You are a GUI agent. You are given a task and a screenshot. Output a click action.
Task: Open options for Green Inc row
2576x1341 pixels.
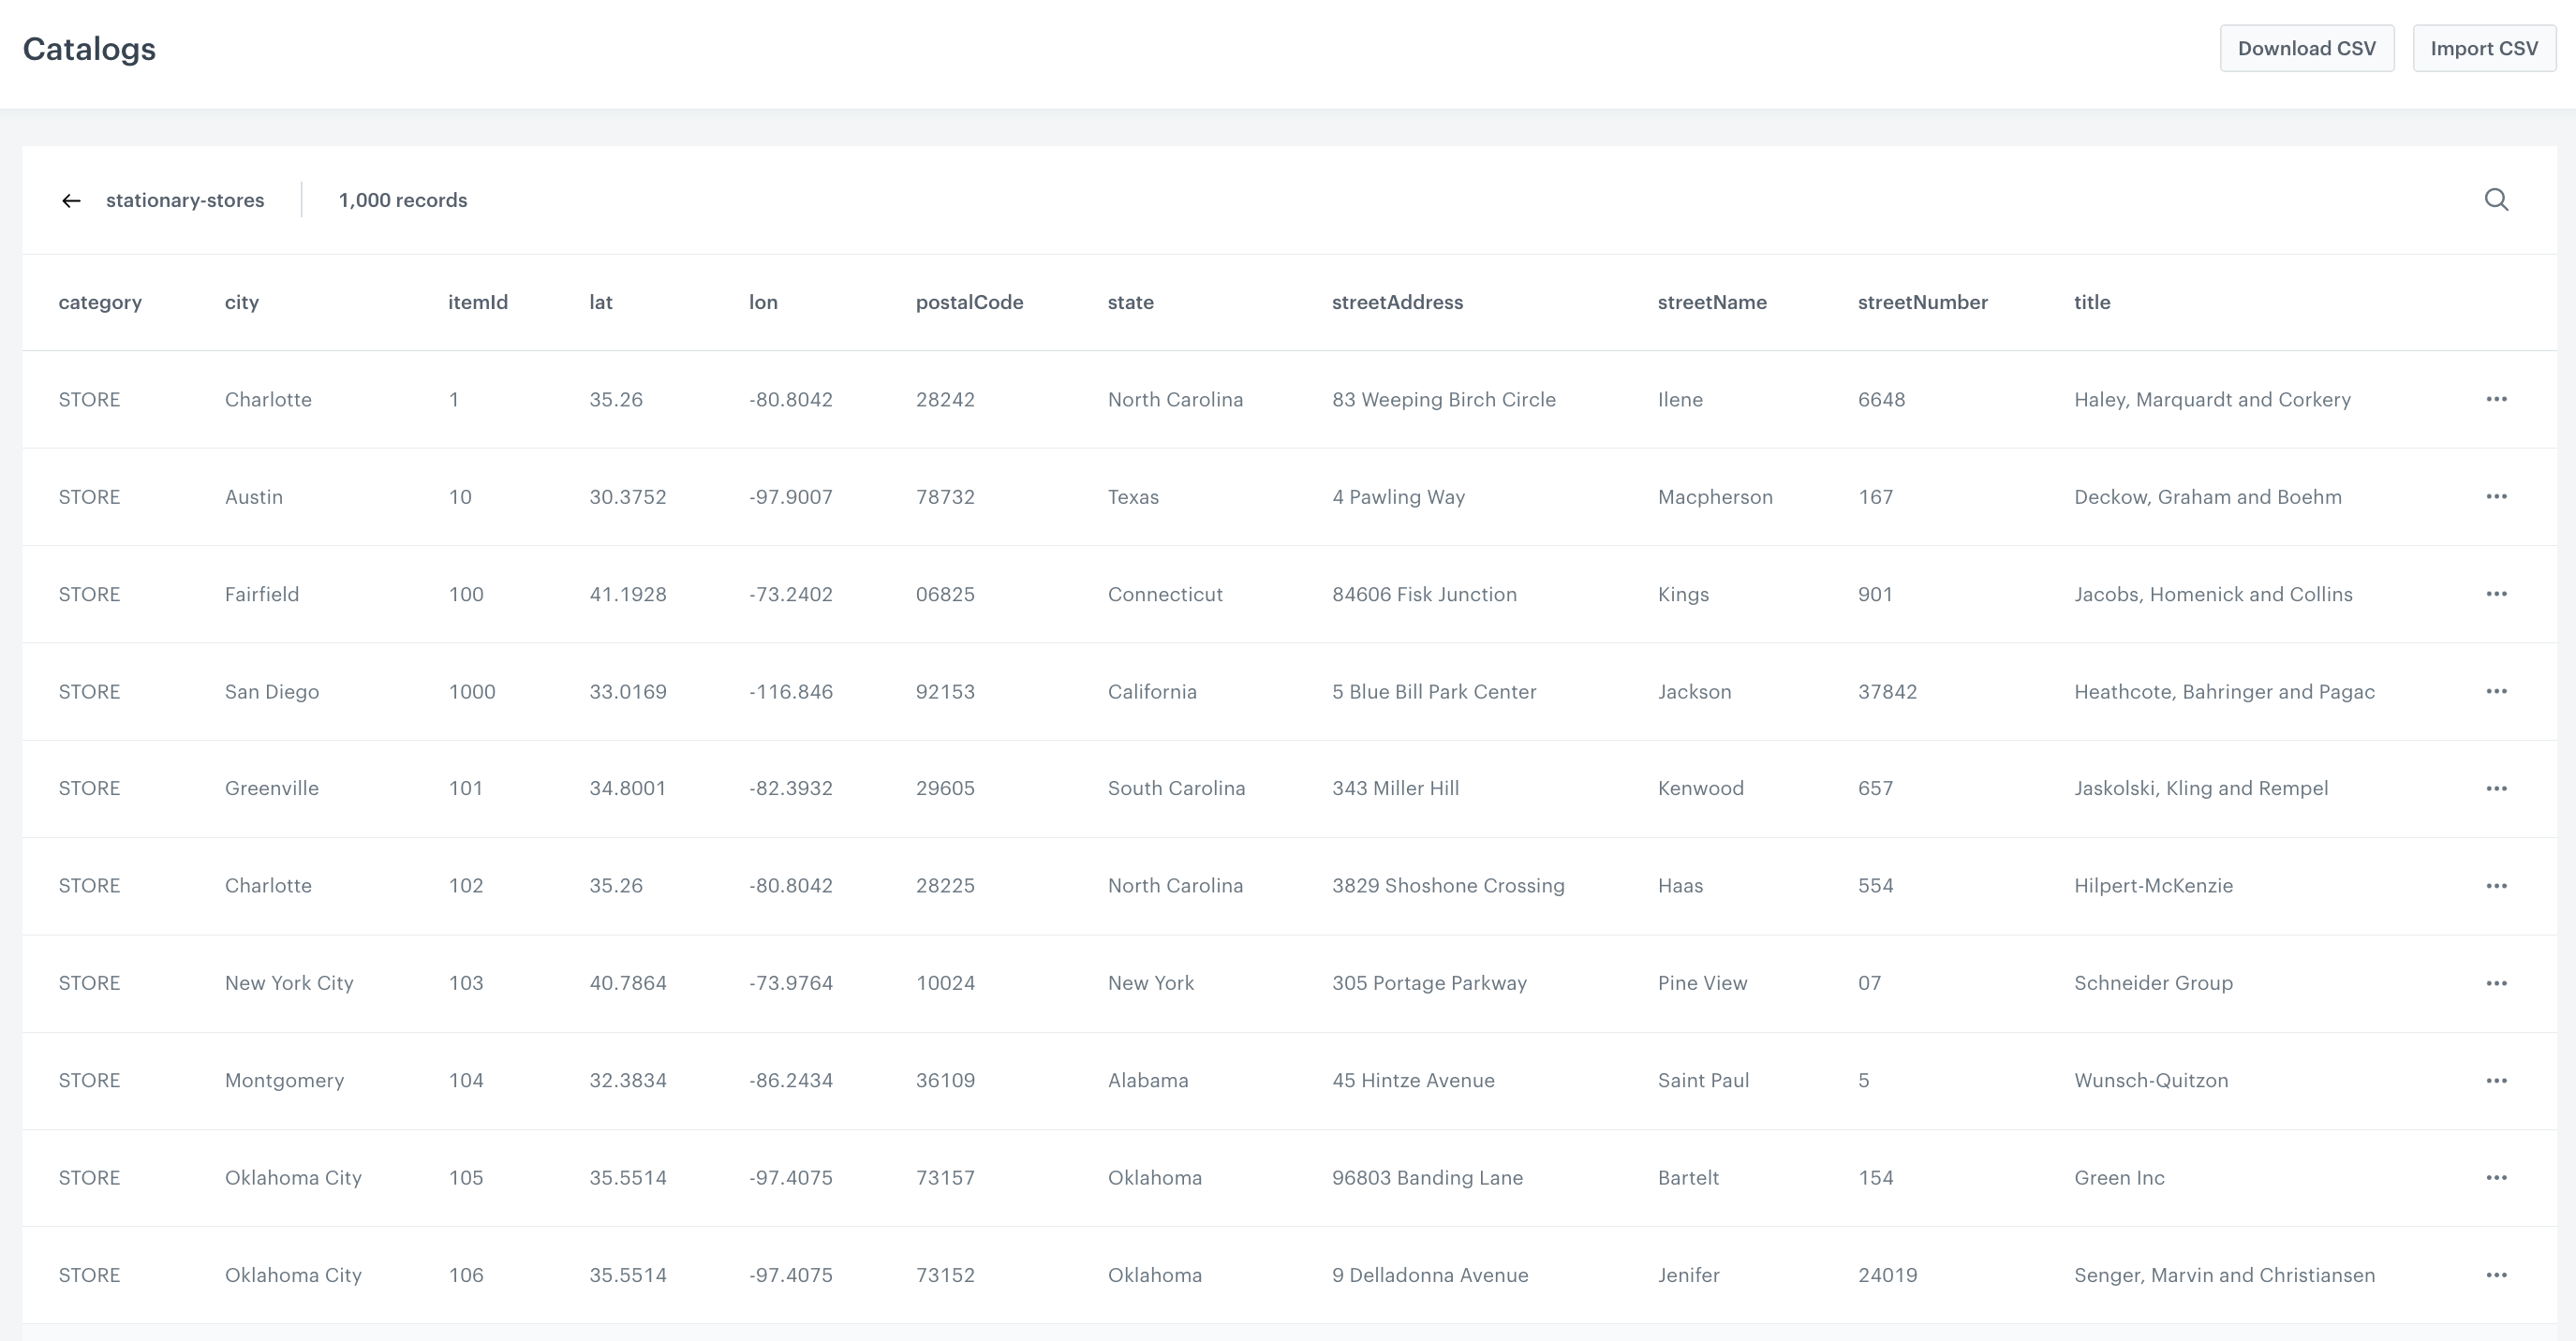click(x=2496, y=1178)
